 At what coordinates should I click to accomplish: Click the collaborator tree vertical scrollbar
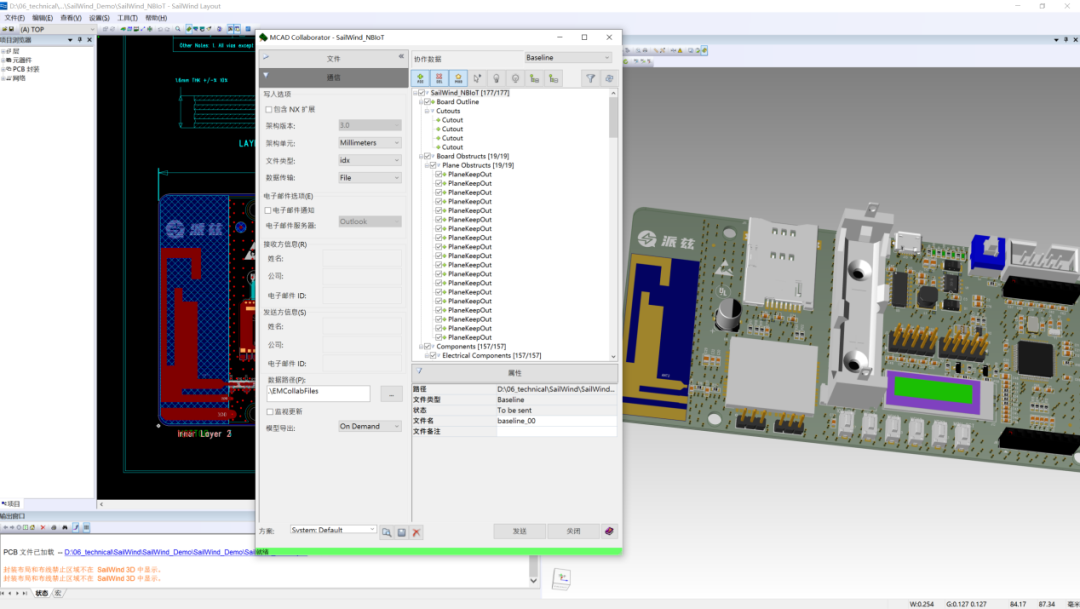[x=613, y=225]
